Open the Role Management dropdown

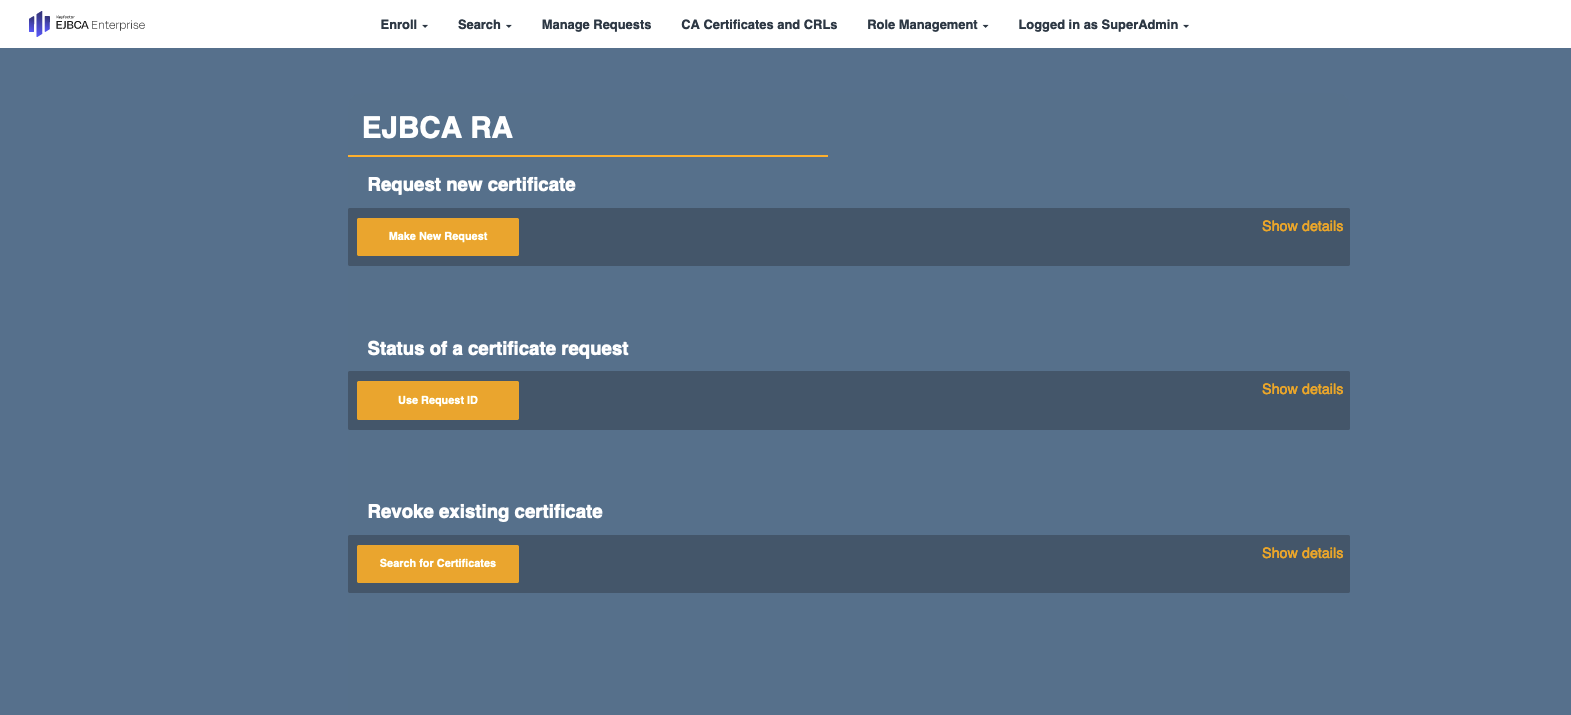point(927,25)
